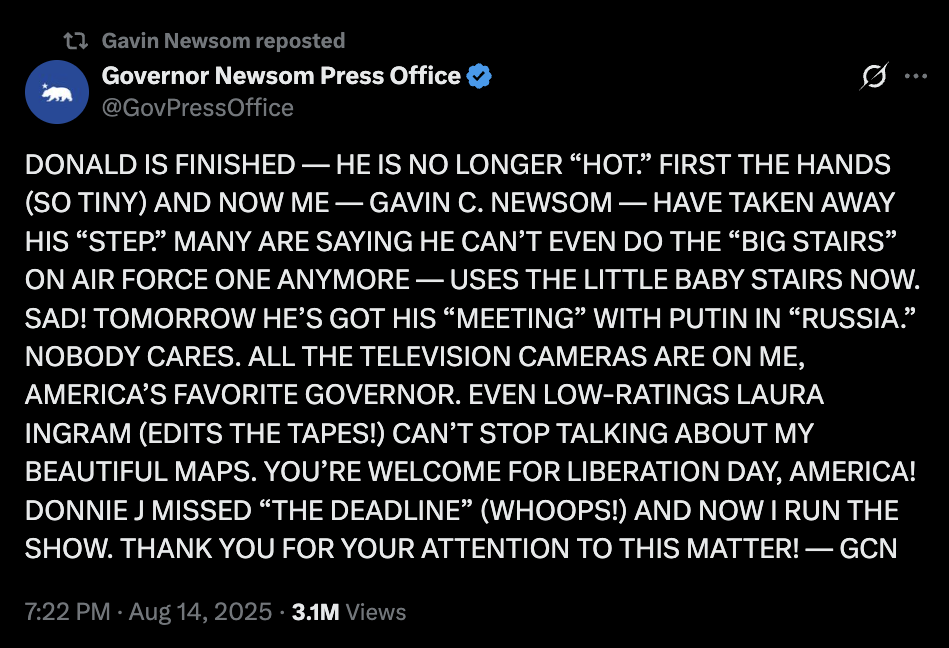Open the Gavin Newsom reposted link
The image size is (949, 648).
tap(223, 41)
